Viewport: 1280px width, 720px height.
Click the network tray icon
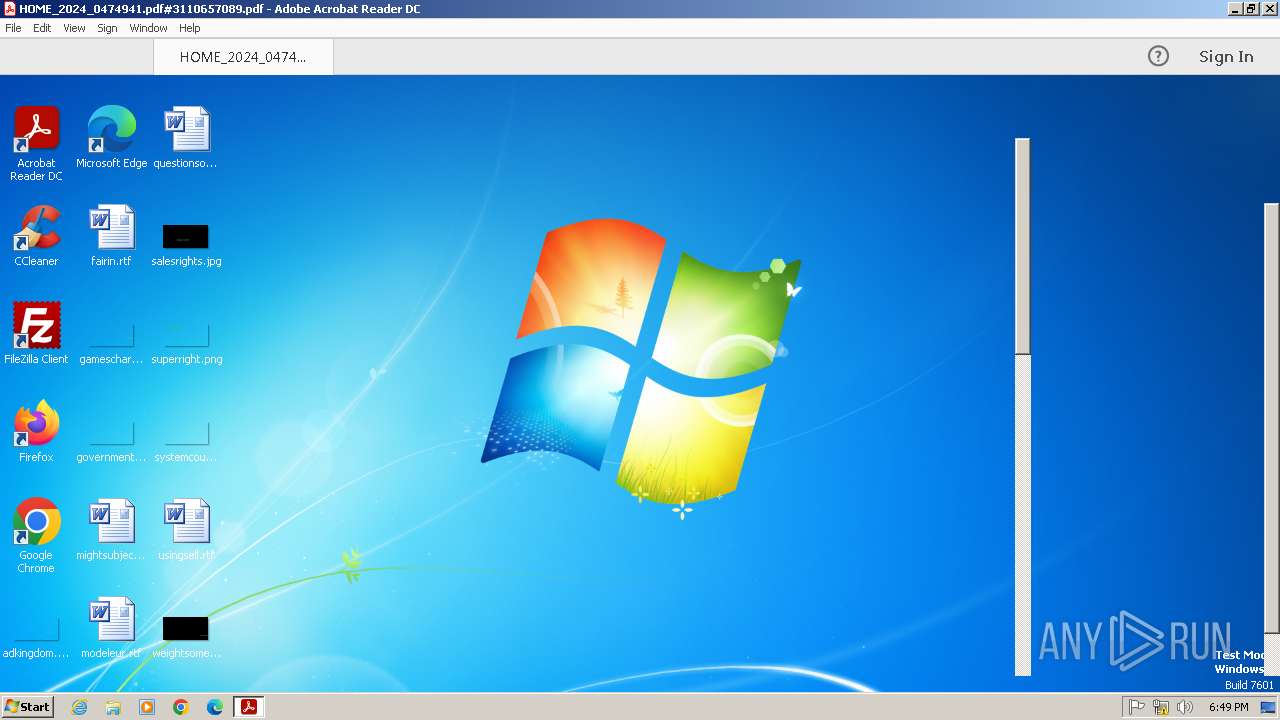[1161, 707]
